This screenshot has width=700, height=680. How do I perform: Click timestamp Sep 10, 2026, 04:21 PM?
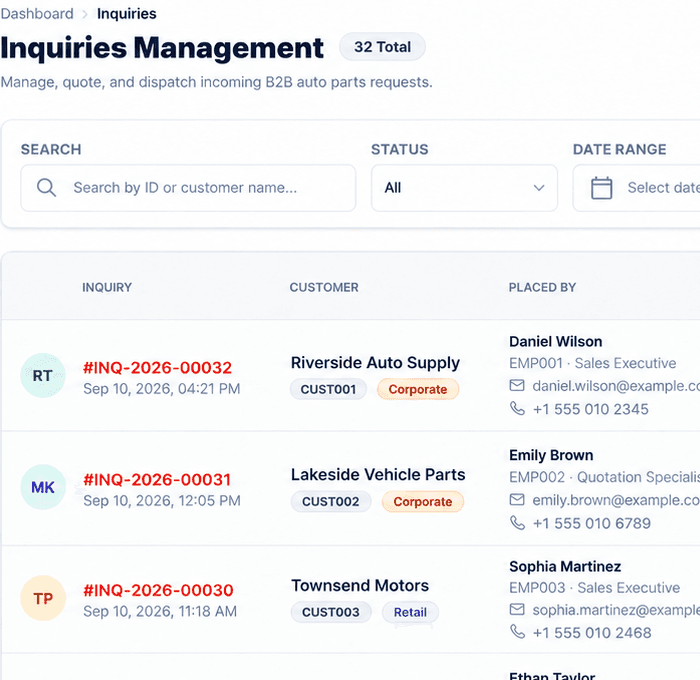click(162, 389)
